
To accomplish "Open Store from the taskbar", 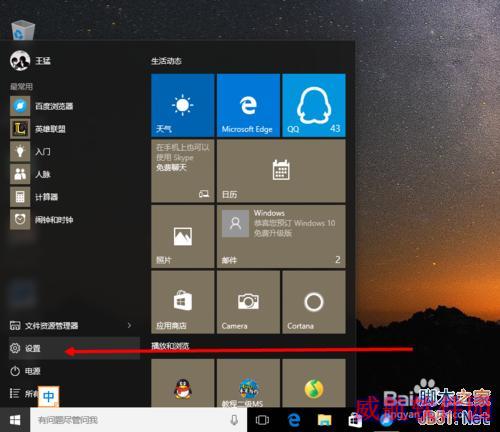I will click(355, 420).
